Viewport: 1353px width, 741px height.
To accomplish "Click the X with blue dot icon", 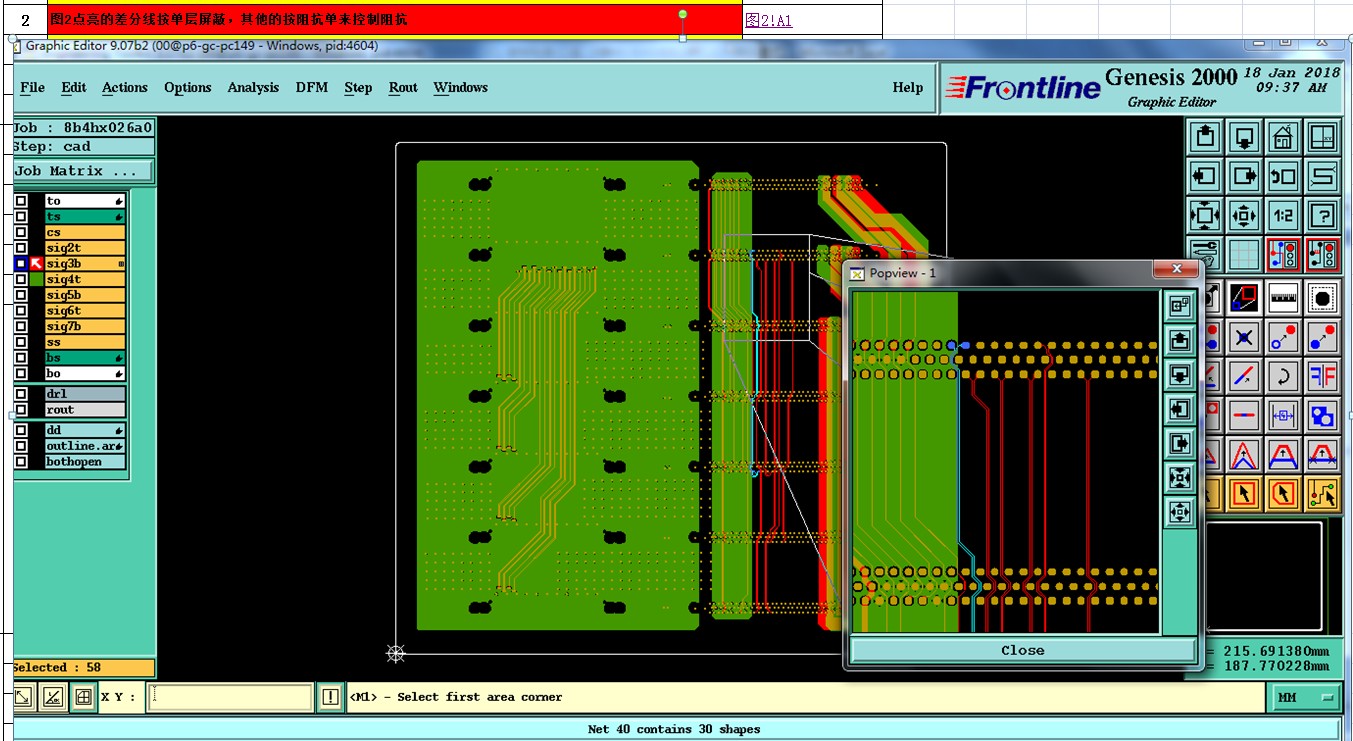I will pyautogui.click(x=1244, y=337).
